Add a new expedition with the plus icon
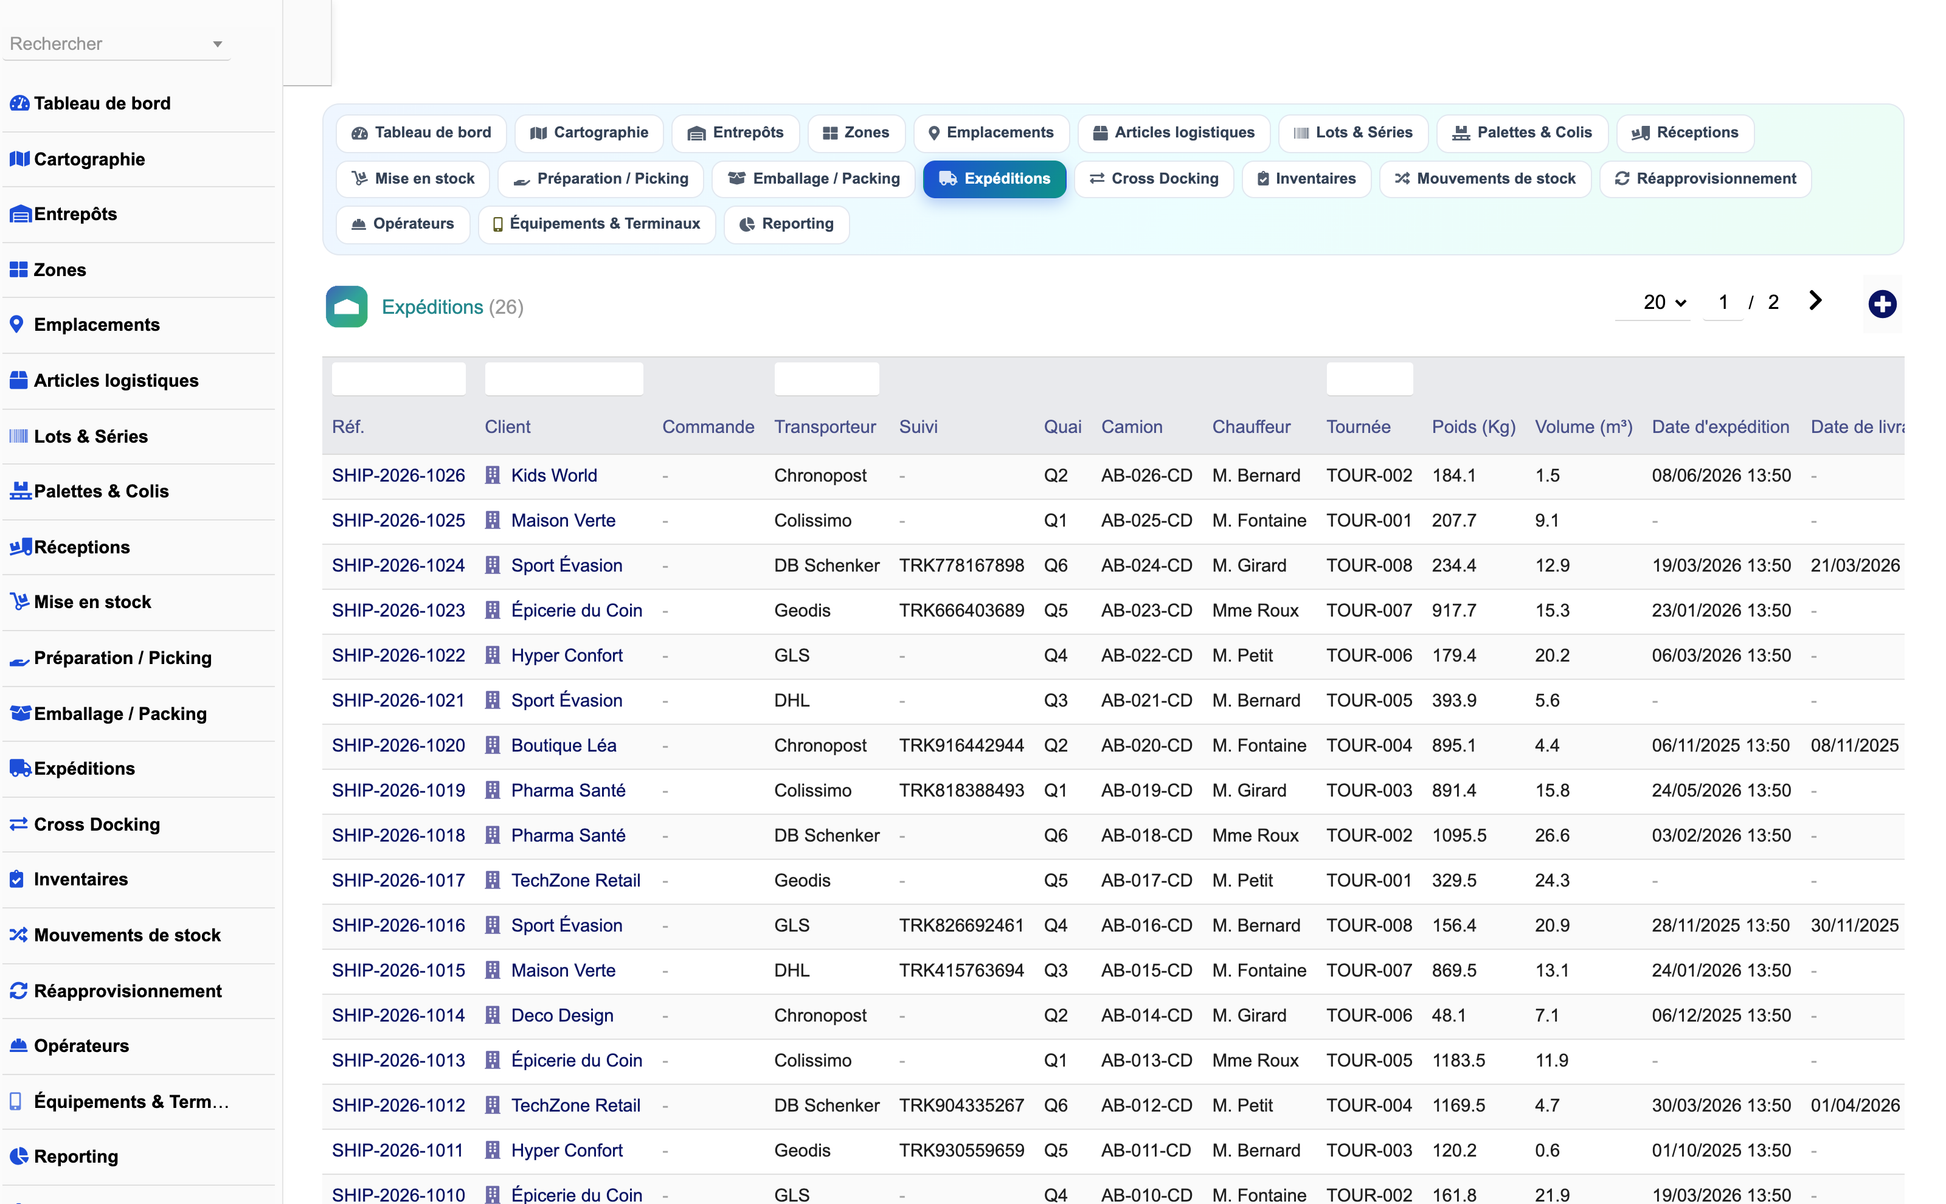Viewport: 1946px width, 1204px height. pos(1882,304)
